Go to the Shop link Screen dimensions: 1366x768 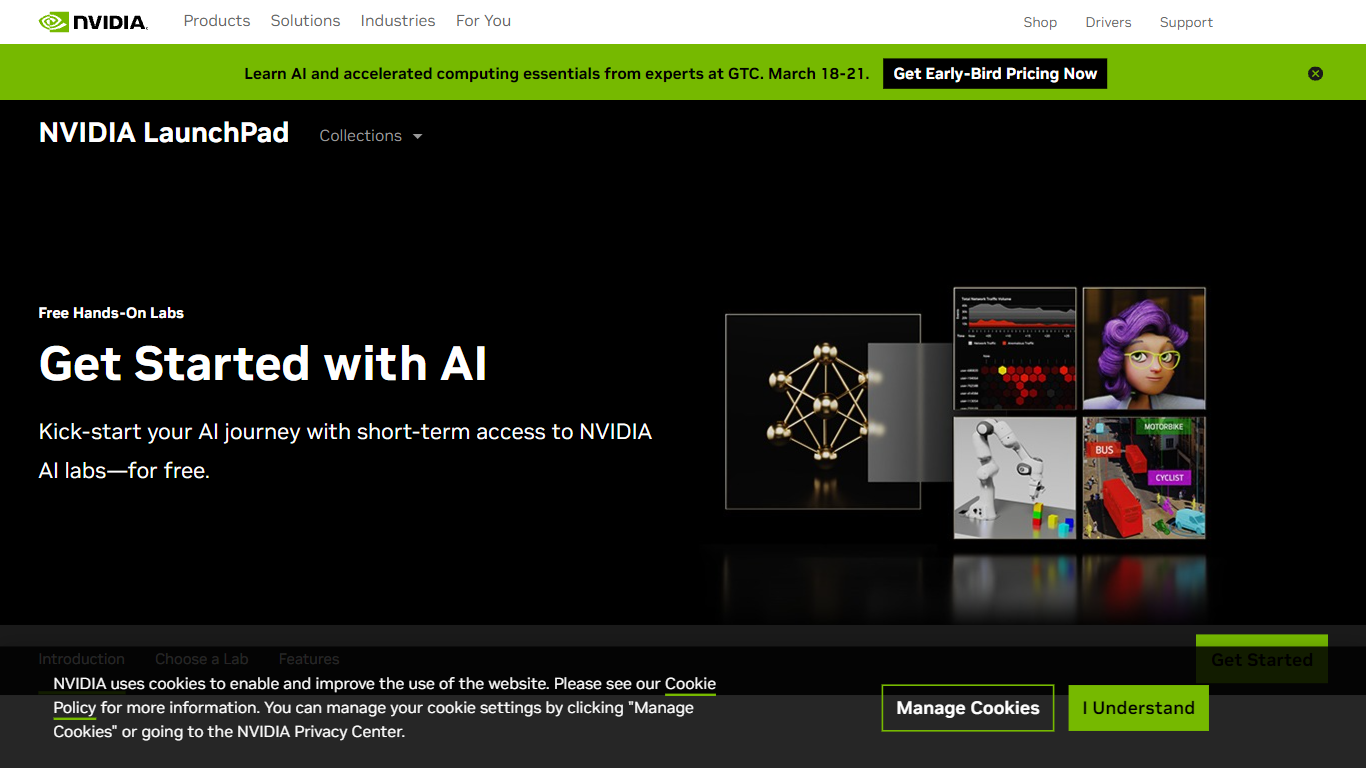point(1040,22)
